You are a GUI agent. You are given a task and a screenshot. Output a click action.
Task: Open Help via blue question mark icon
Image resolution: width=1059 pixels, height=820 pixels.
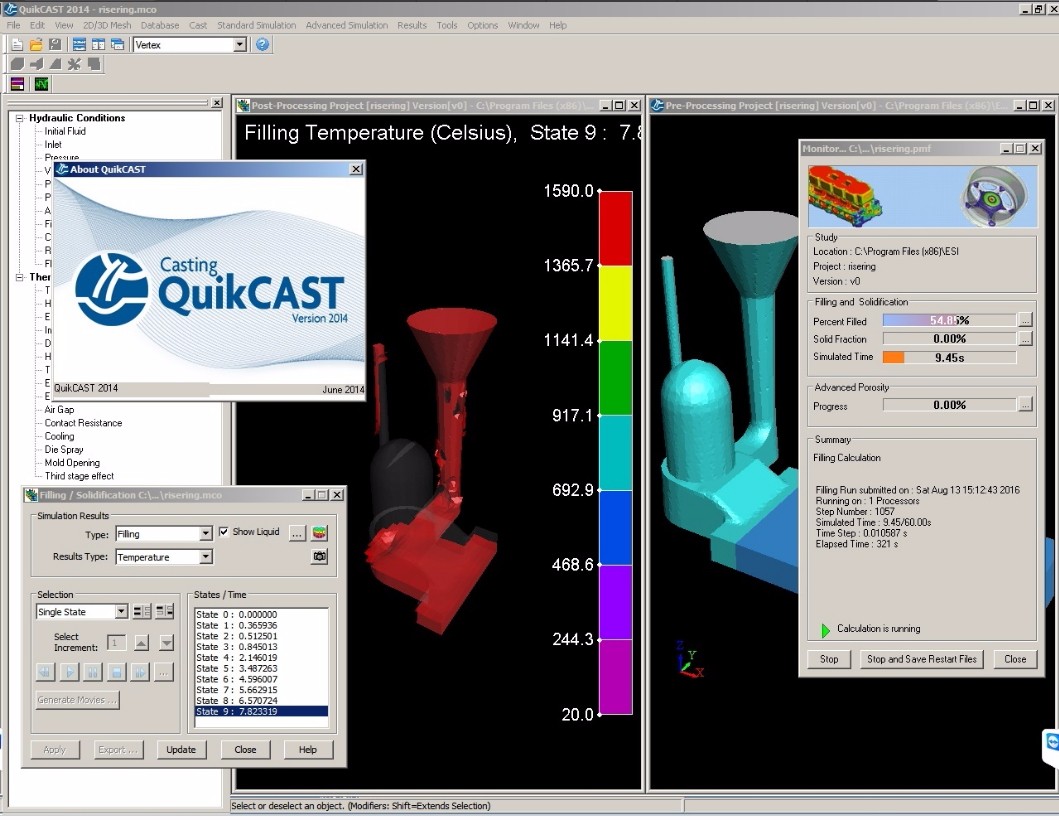click(x=262, y=45)
